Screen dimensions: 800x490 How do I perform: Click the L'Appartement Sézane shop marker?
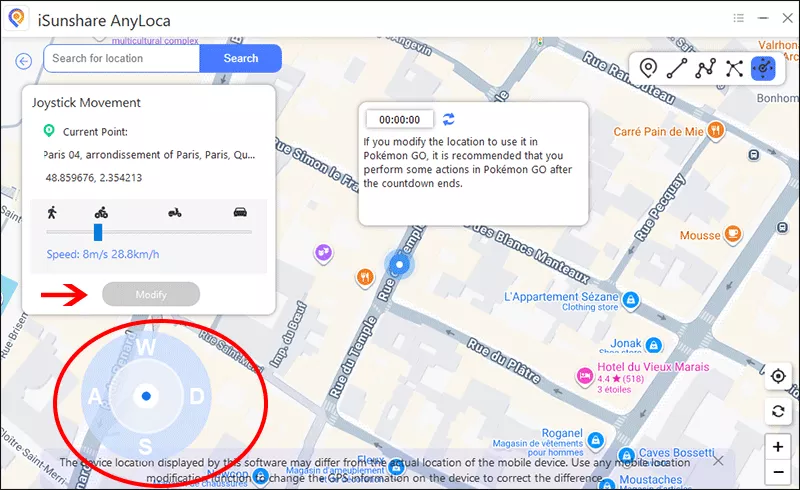[631, 299]
